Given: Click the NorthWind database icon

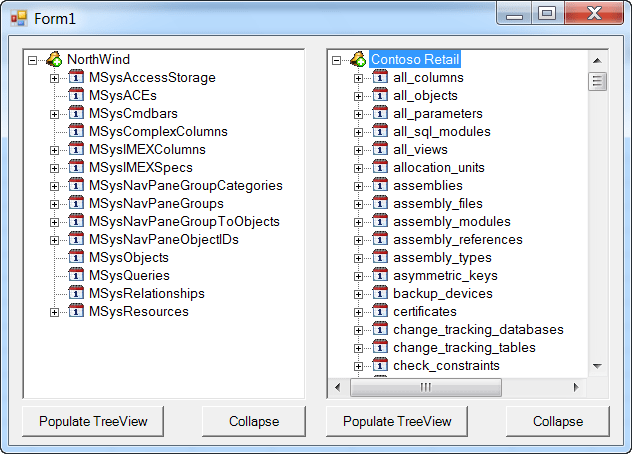Looking at the screenshot, I should pyautogui.click(x=54, y=59).
